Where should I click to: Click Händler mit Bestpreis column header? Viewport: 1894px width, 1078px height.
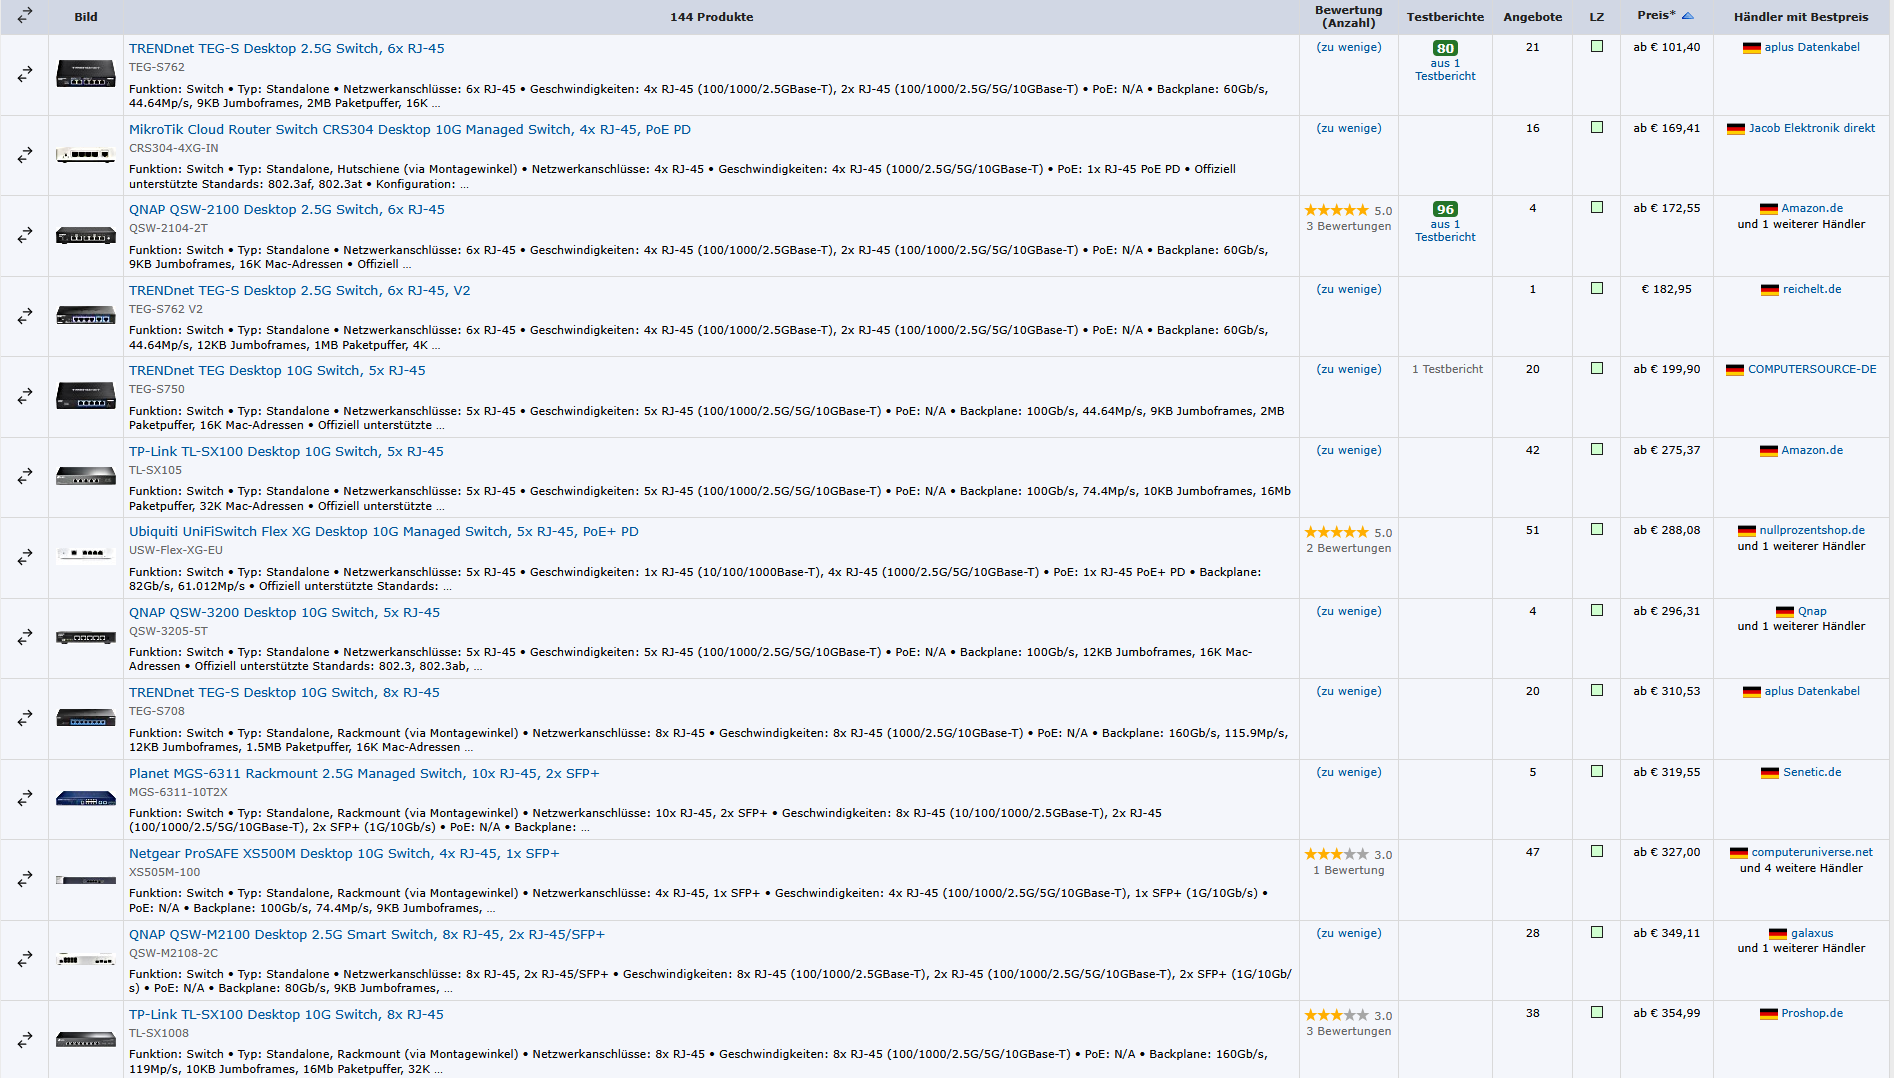[1801, 17]
